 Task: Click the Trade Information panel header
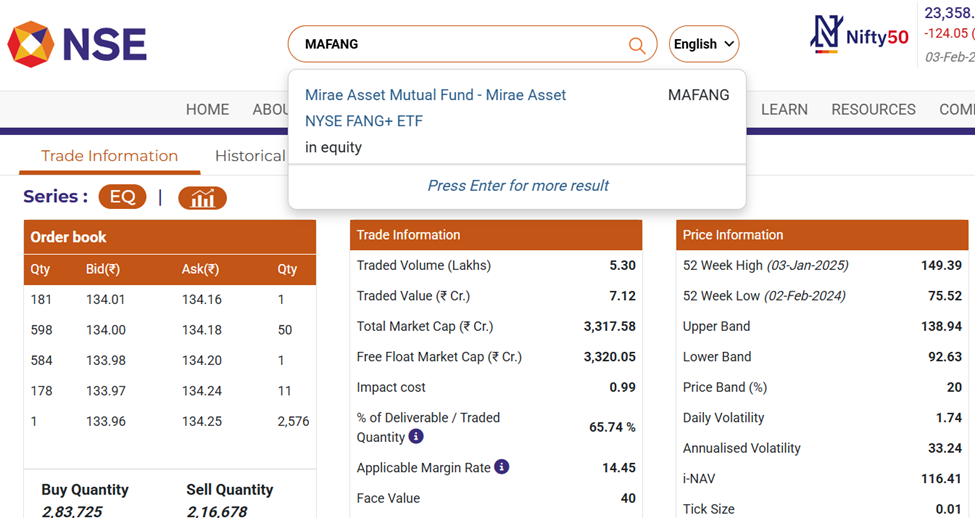[496, 235]
